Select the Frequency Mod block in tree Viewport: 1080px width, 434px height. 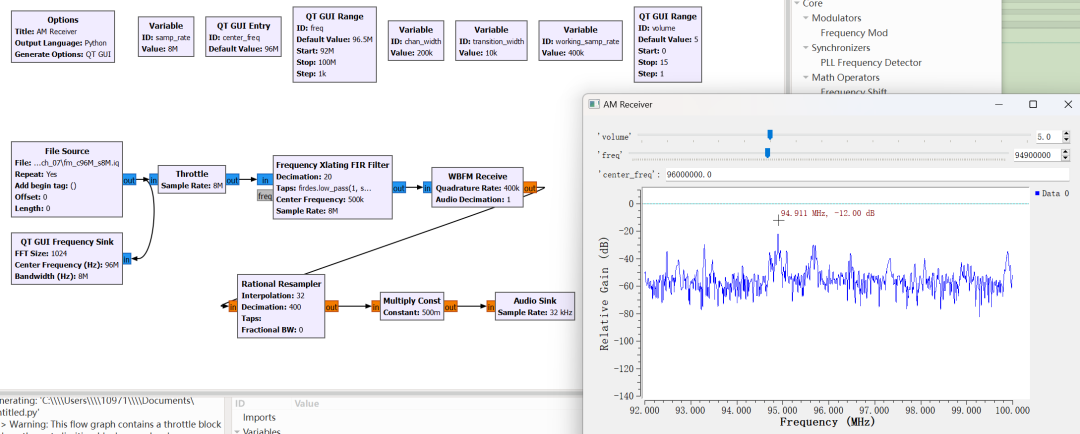(x=853, y=33)
